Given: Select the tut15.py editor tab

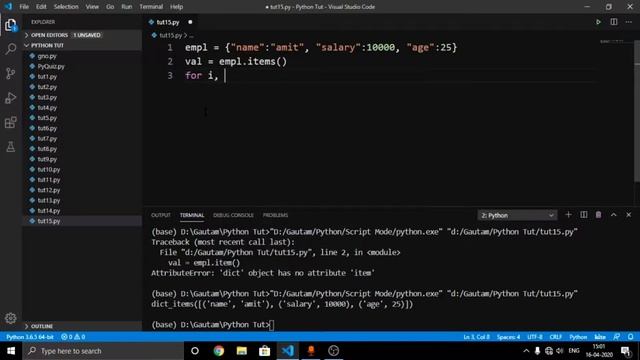Looking at the screenshot, I should 168,22.
